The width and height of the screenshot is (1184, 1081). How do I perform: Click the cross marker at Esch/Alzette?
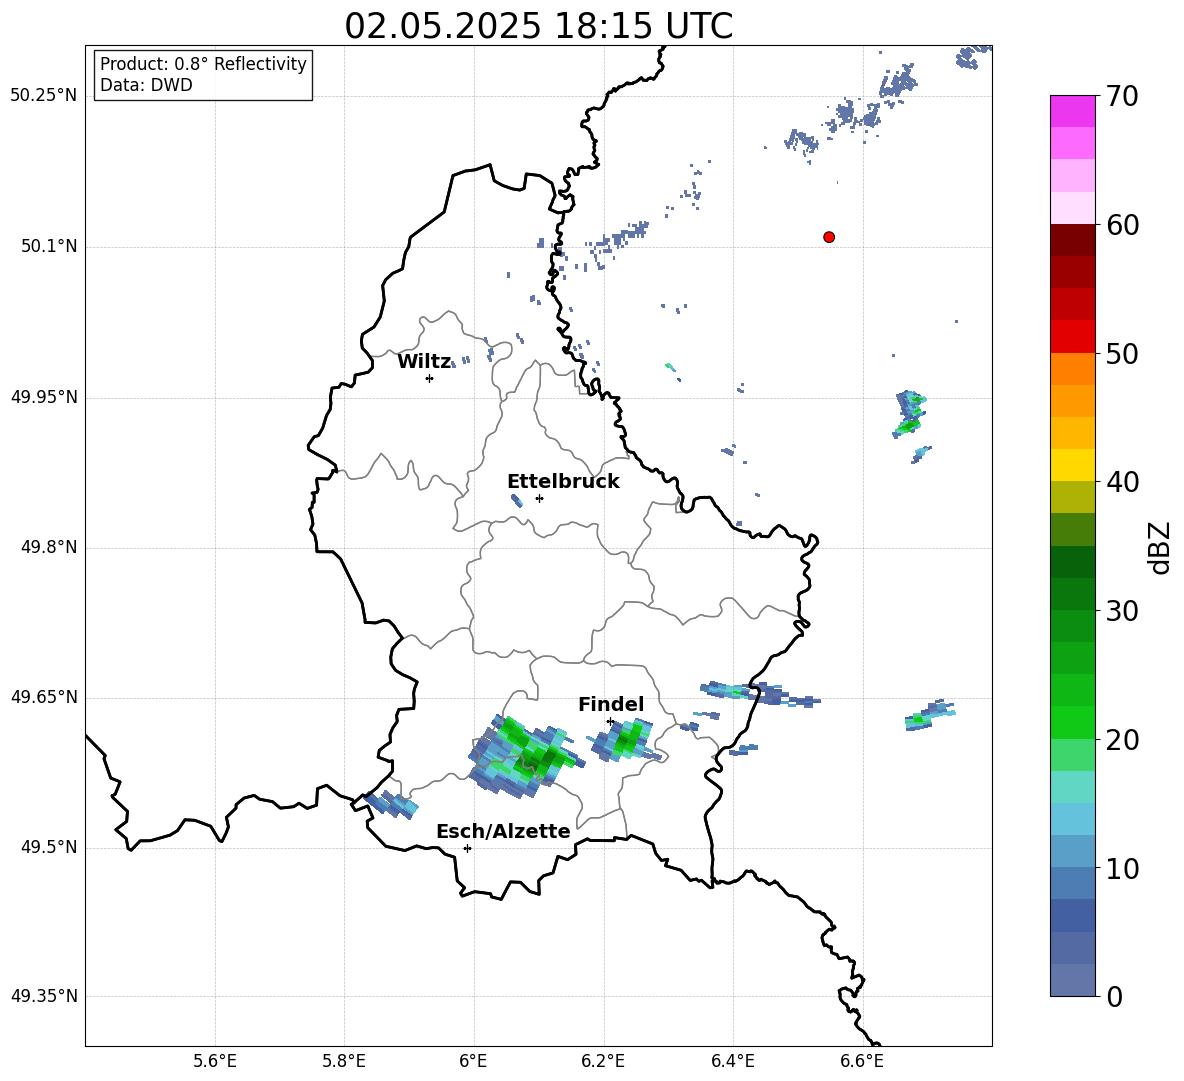point(467,848)
